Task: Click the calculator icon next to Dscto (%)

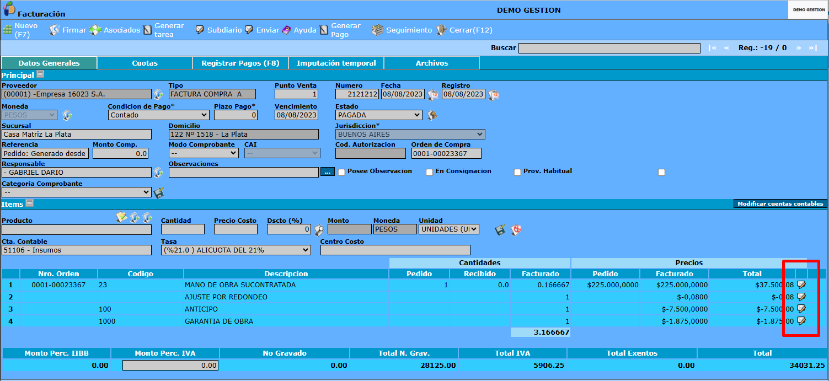Action: tap(318, 229)
